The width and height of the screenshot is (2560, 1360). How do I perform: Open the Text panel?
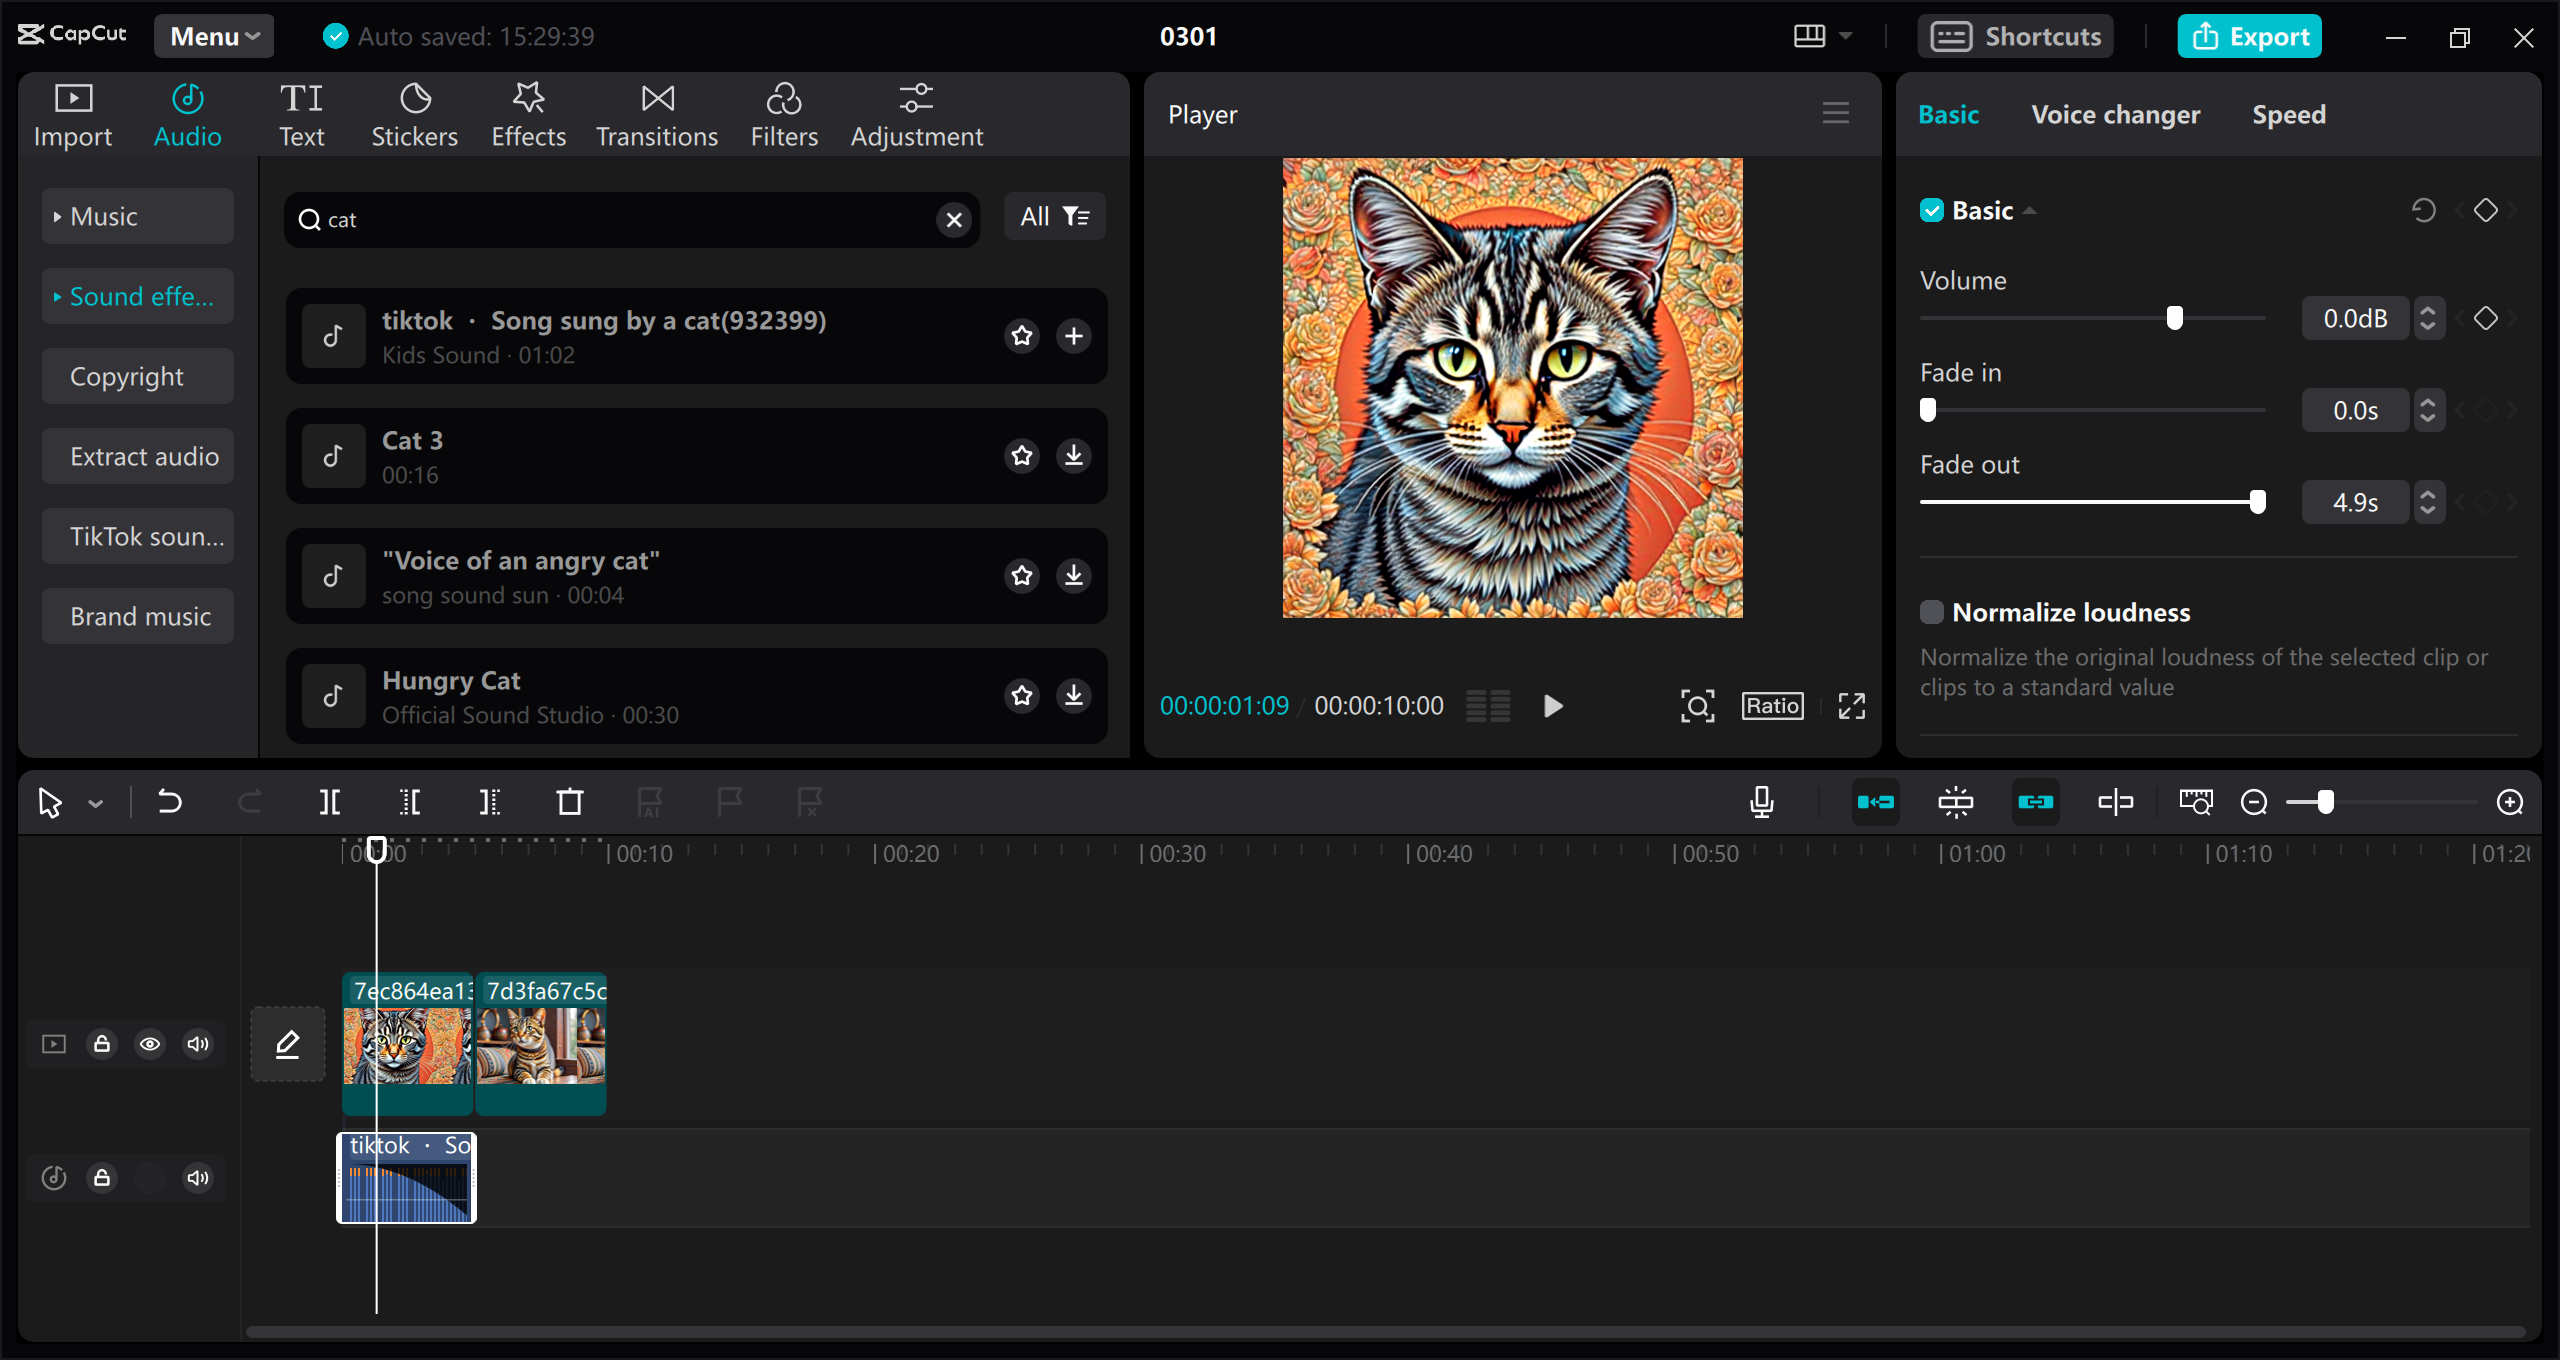click(x=301, y=113)
